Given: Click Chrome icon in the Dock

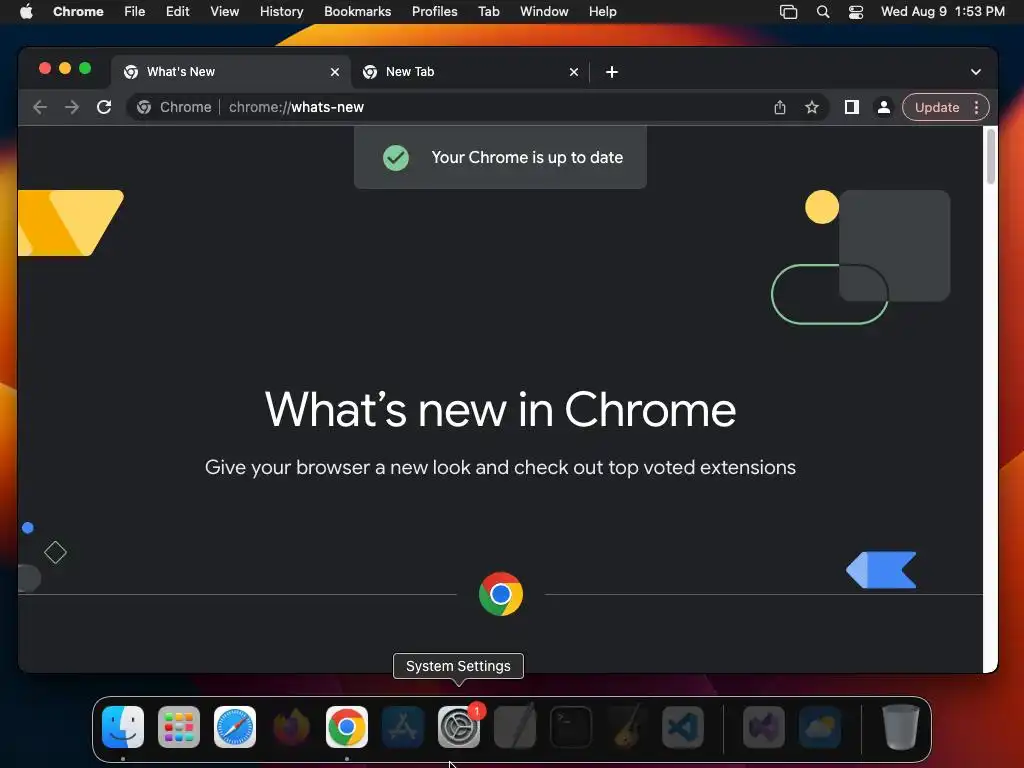Looking at the screenshot, I should pos(347,727).
